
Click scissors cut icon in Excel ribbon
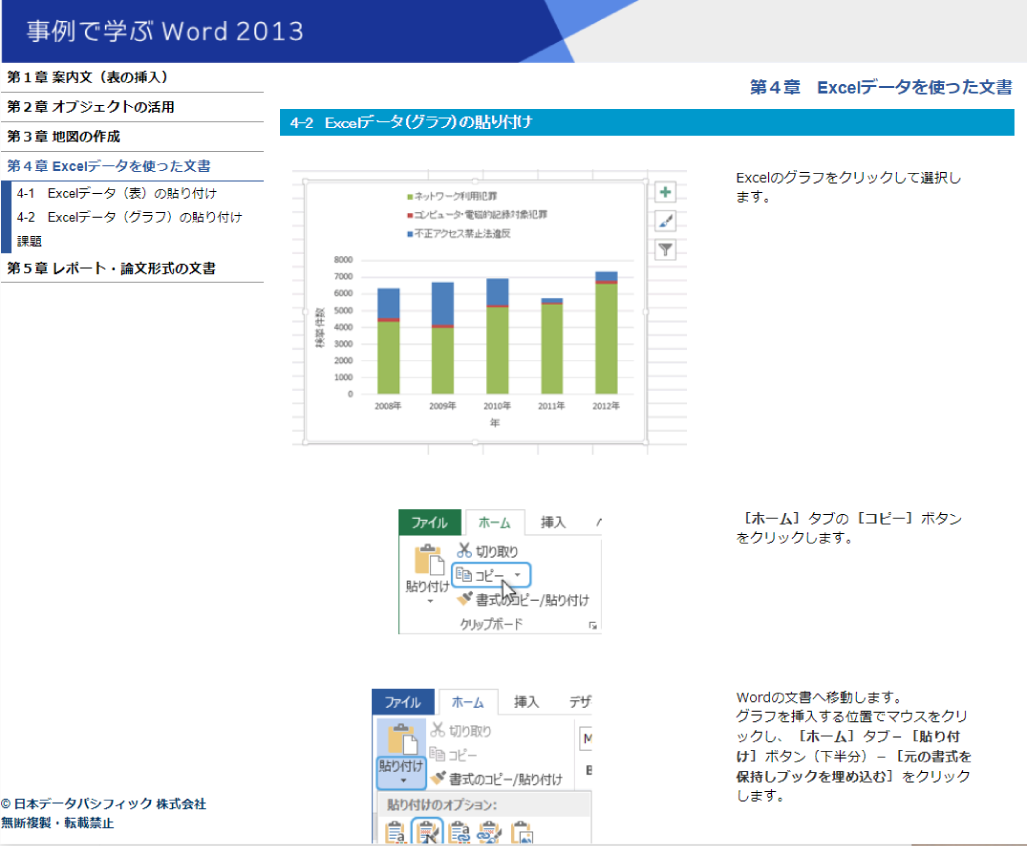(464, 550)
